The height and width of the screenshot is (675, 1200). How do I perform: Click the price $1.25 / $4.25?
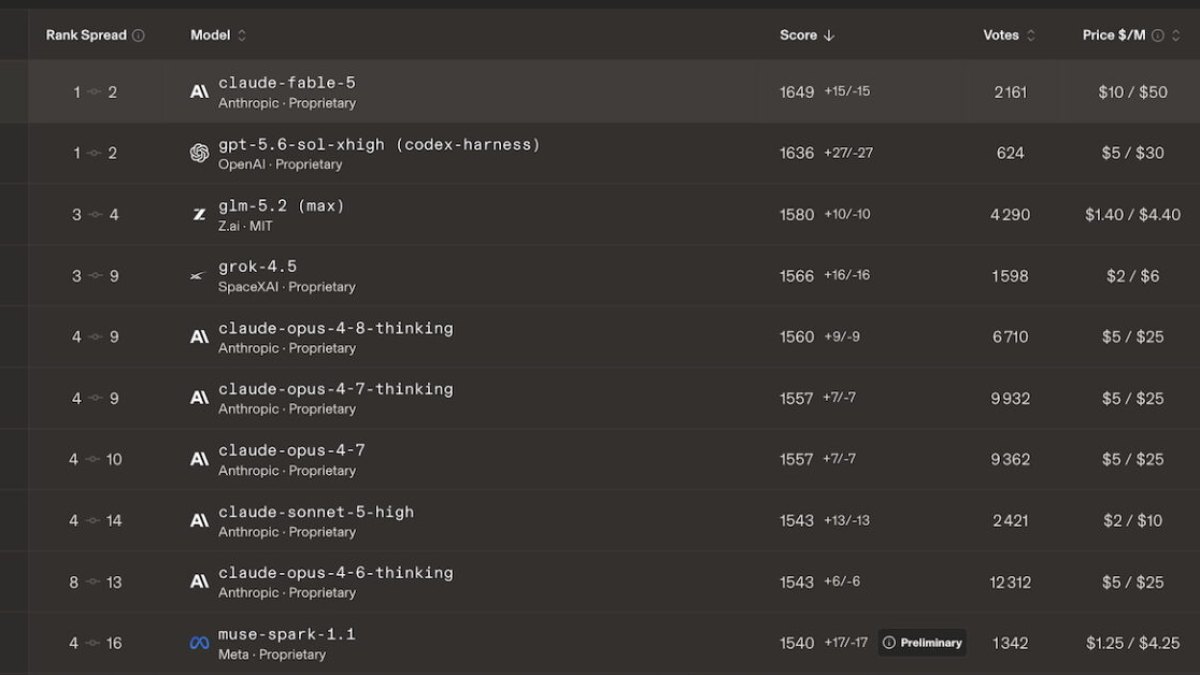pyautogui.click(x=1133, y=643)
